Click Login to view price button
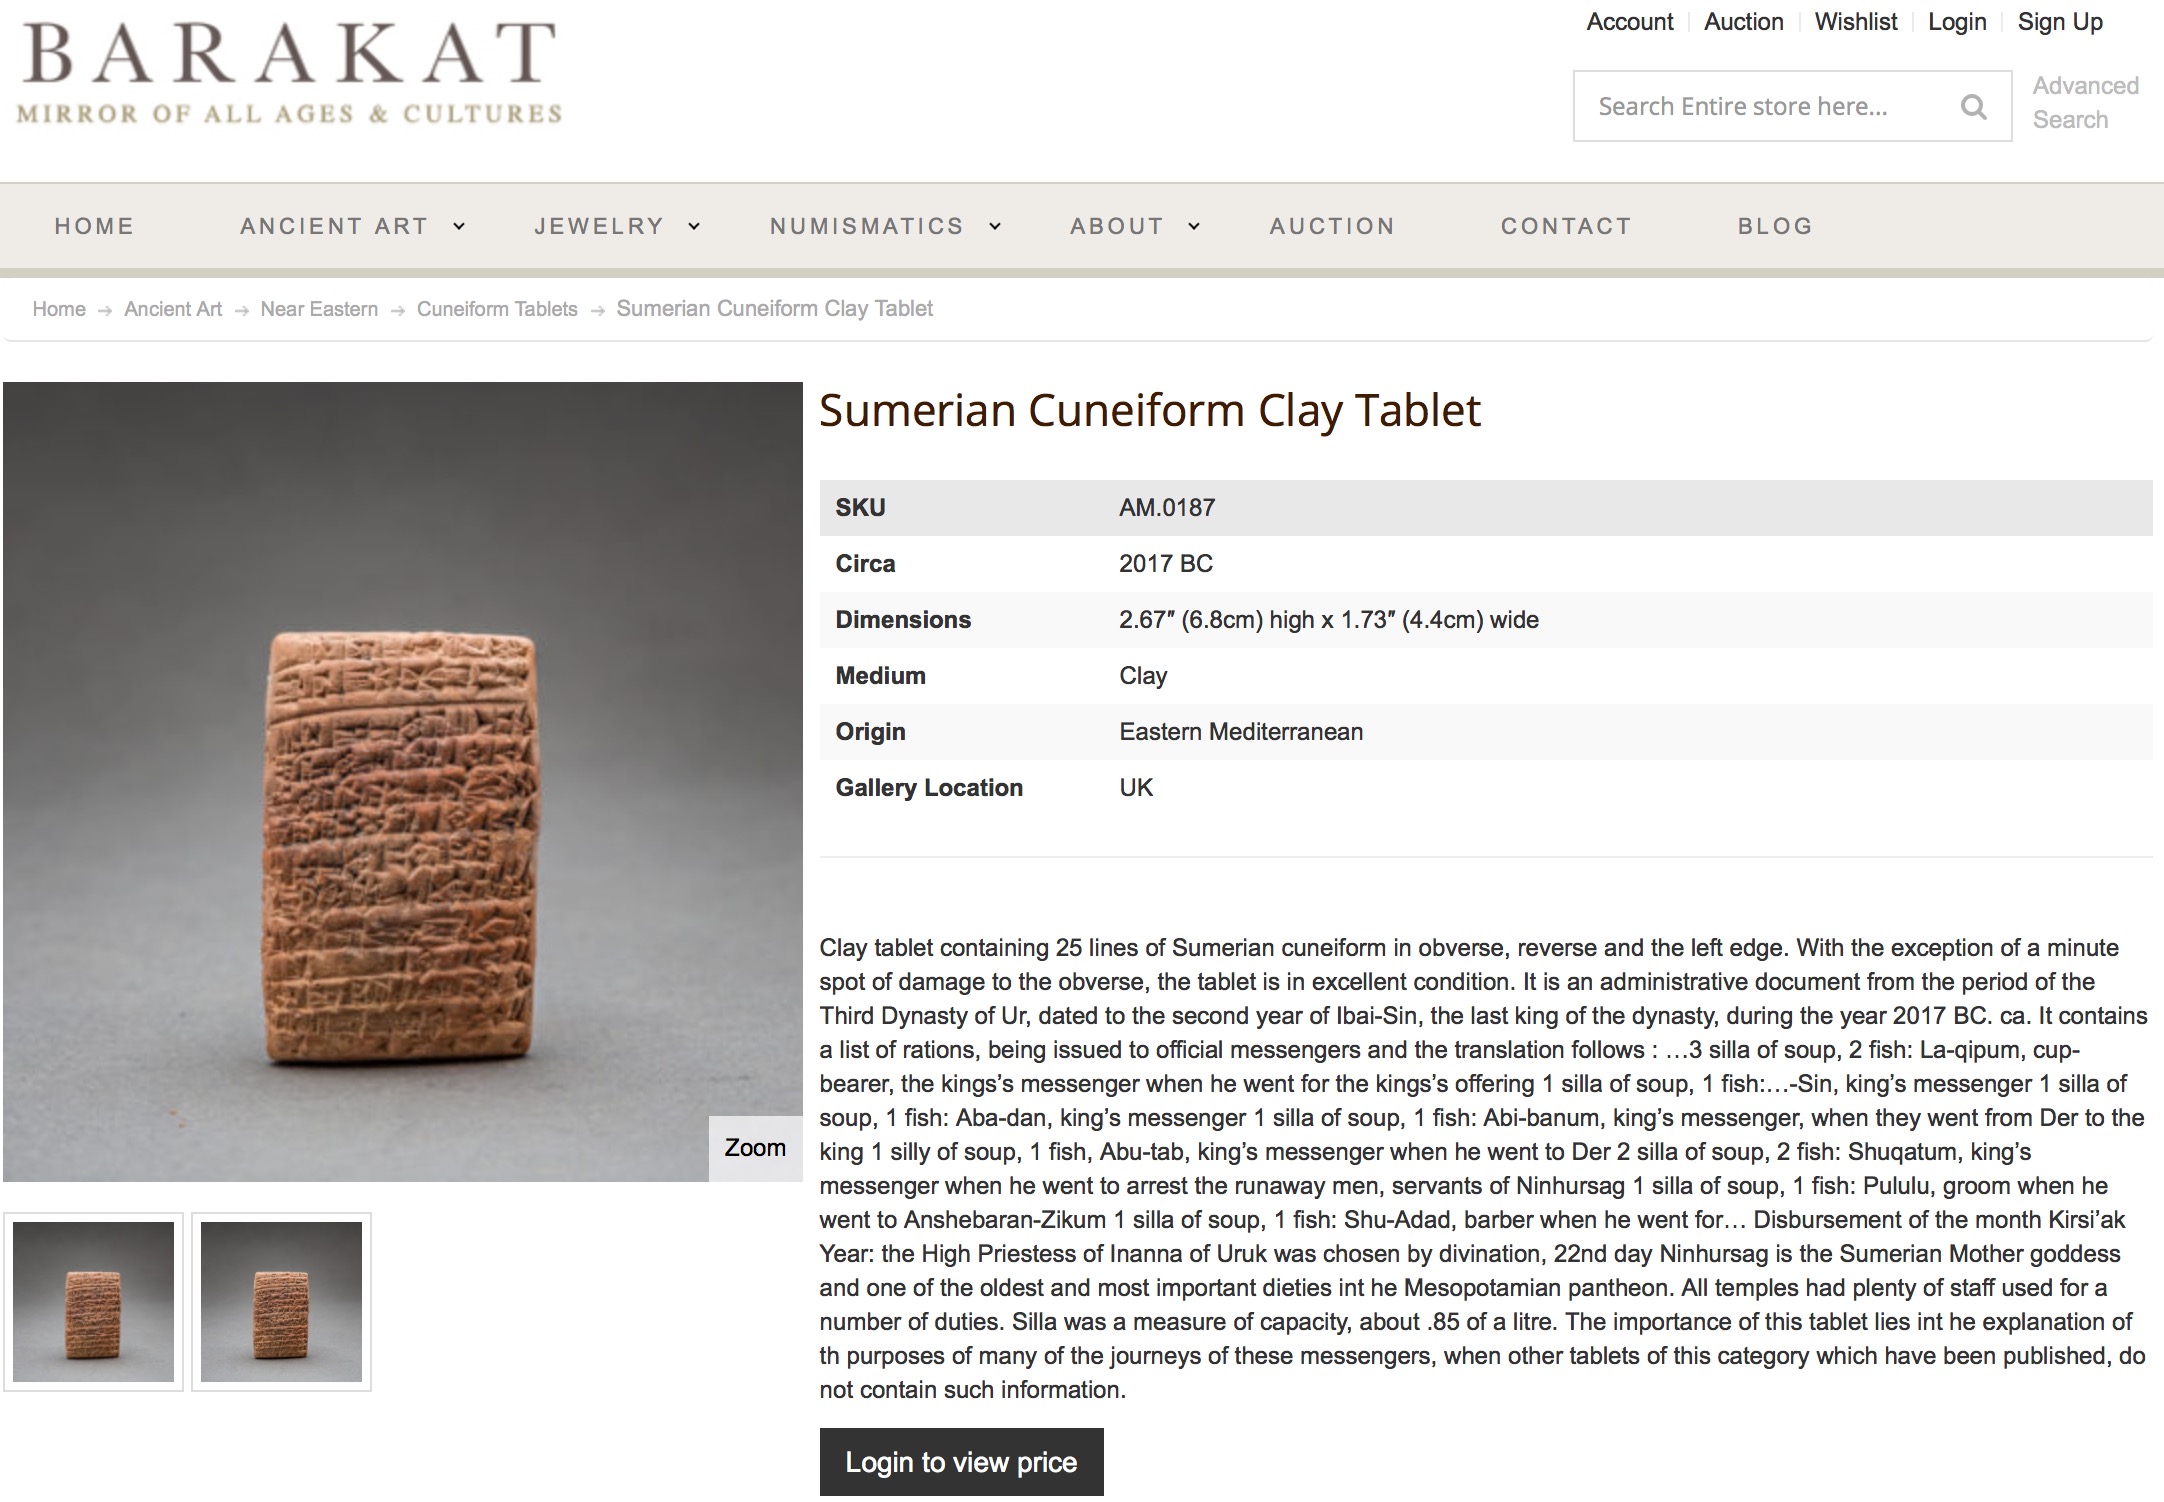The width and height of the screenshot is (2164, 1502). [961, 1462]
